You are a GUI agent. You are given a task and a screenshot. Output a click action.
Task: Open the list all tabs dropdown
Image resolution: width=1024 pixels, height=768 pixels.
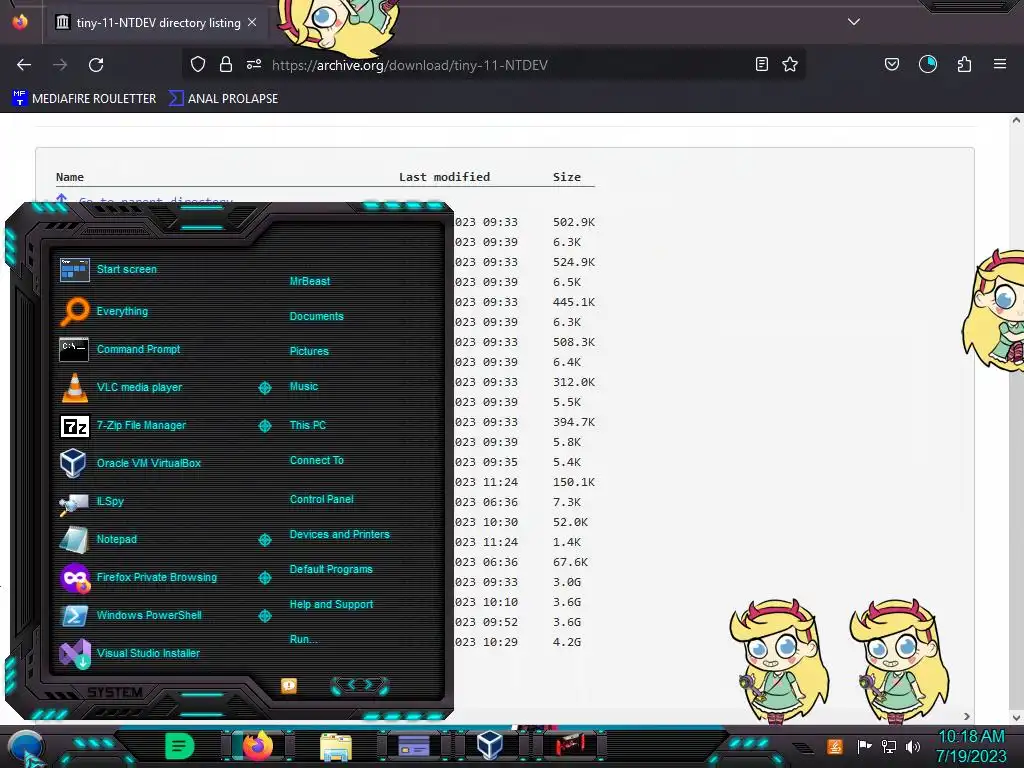pyautogui.click(x=854, y=22)
